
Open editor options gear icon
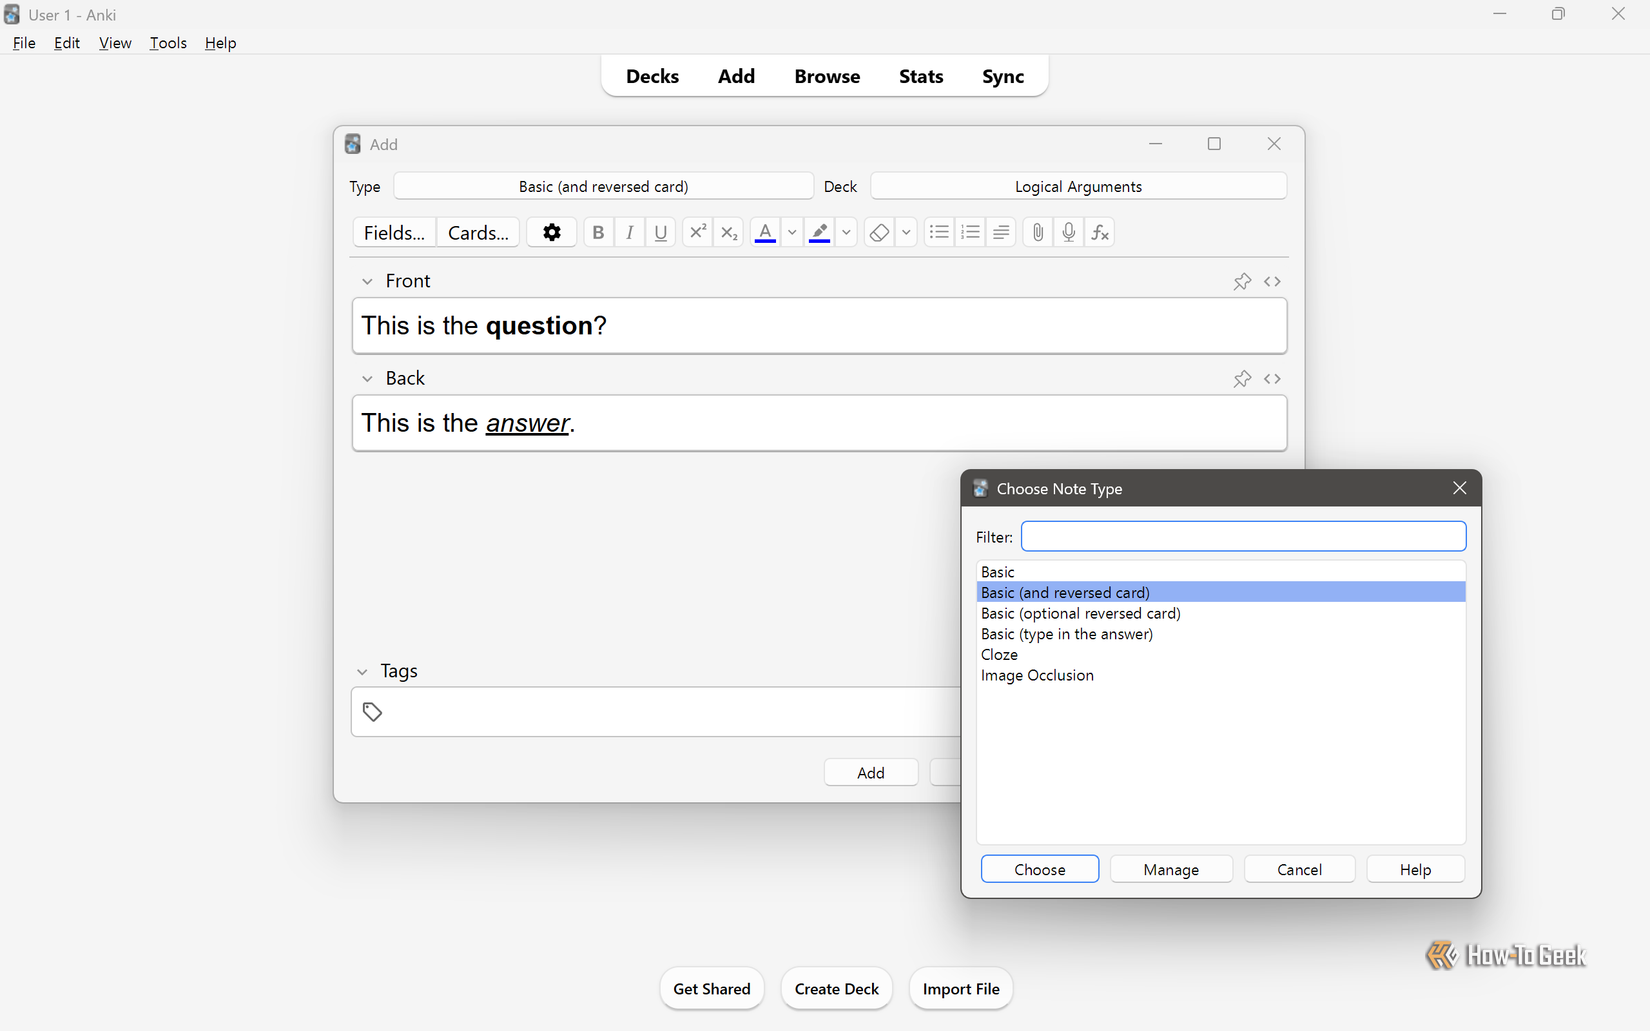click(551, 232)
